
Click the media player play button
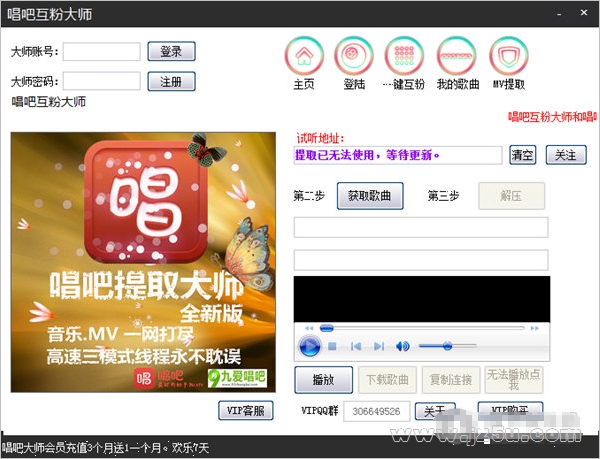[x=309, y=346]
